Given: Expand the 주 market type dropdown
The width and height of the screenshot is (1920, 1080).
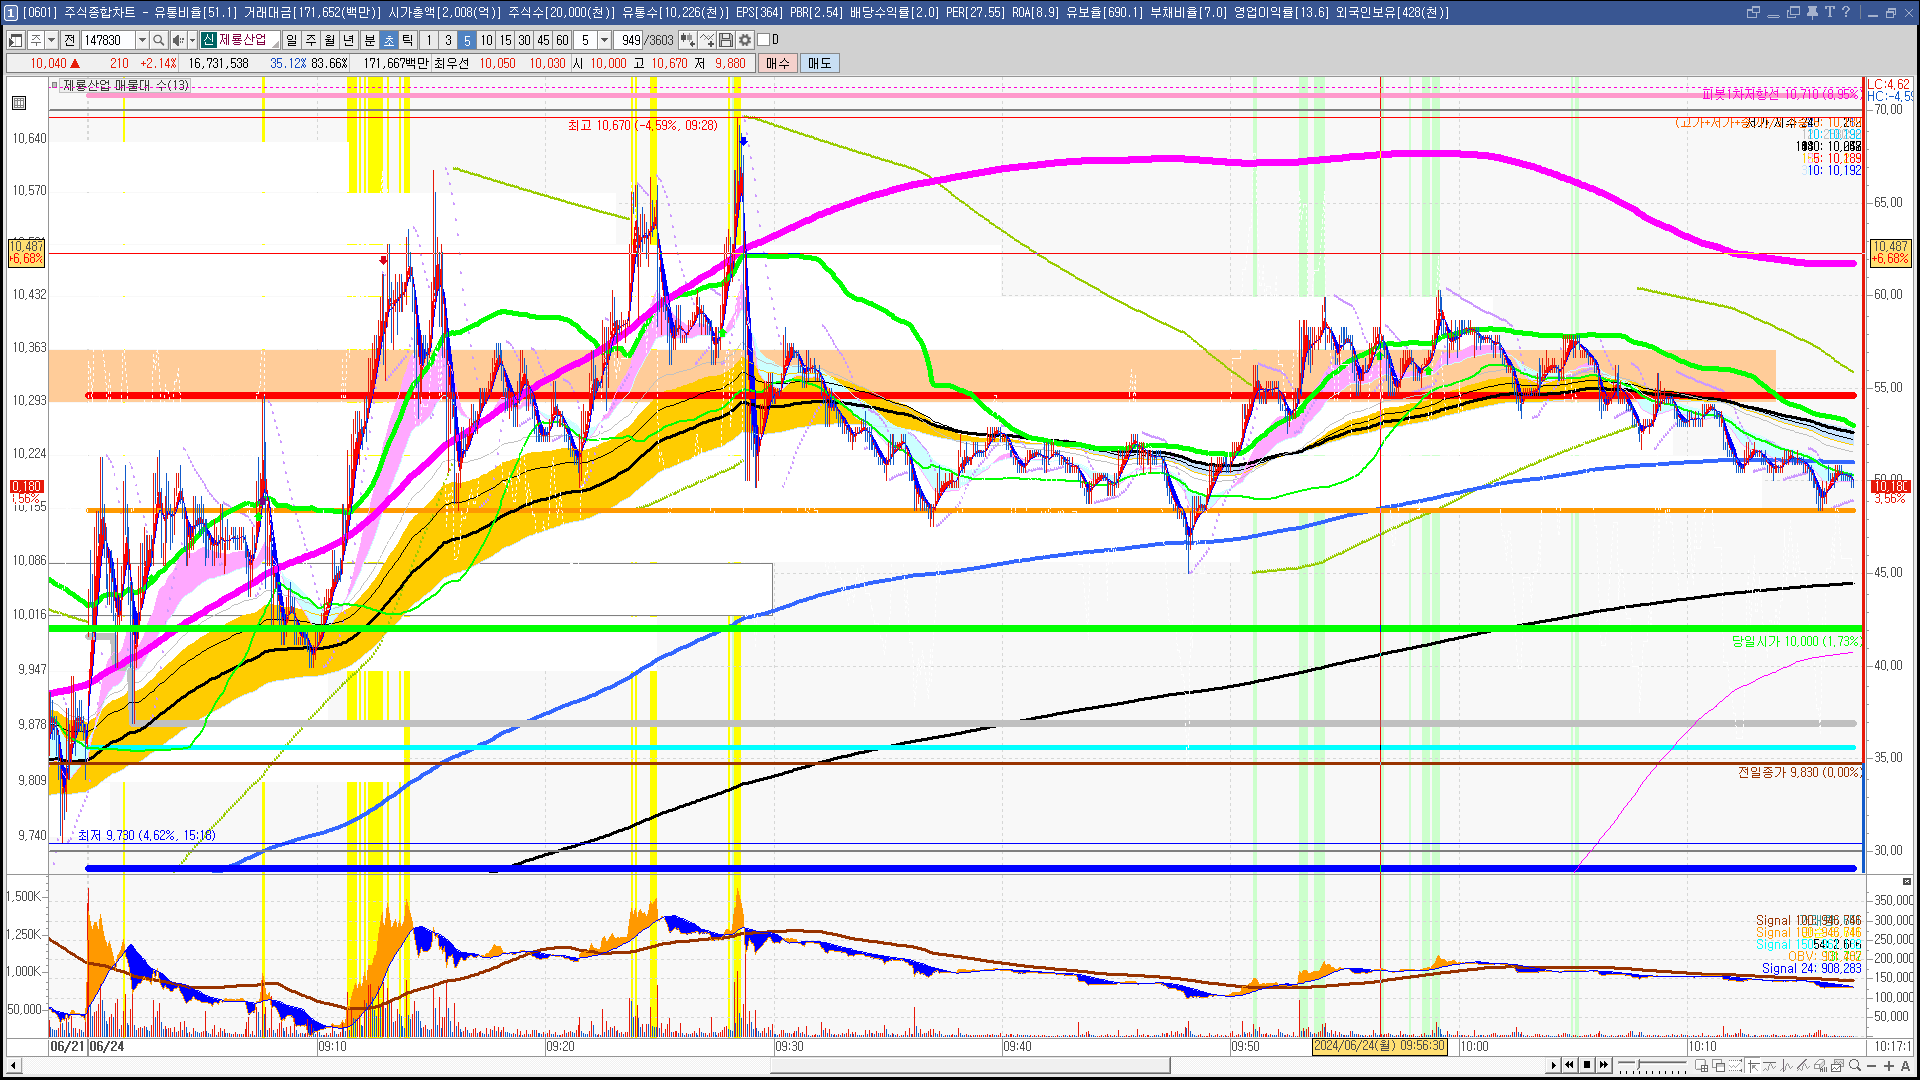Looking at the screenshot, I should point(51,40).
